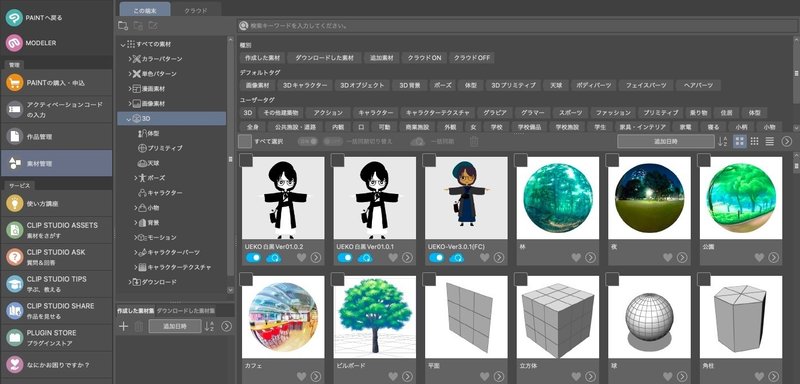Select 素材管理 in the sidebar
Image resolution: width=800 pixels, height=384 pixels.
point(56,163)
